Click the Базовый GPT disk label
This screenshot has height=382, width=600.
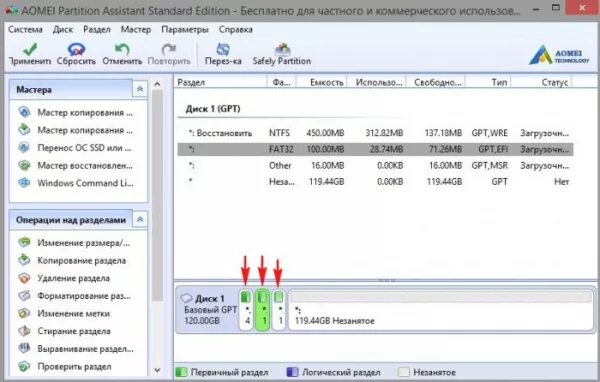210,310
